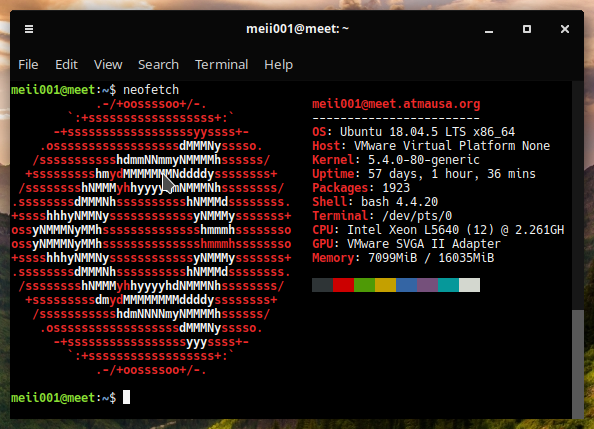The image size is (594, 429).
Task: Click the red color block
Action: [x=343, y=285]
